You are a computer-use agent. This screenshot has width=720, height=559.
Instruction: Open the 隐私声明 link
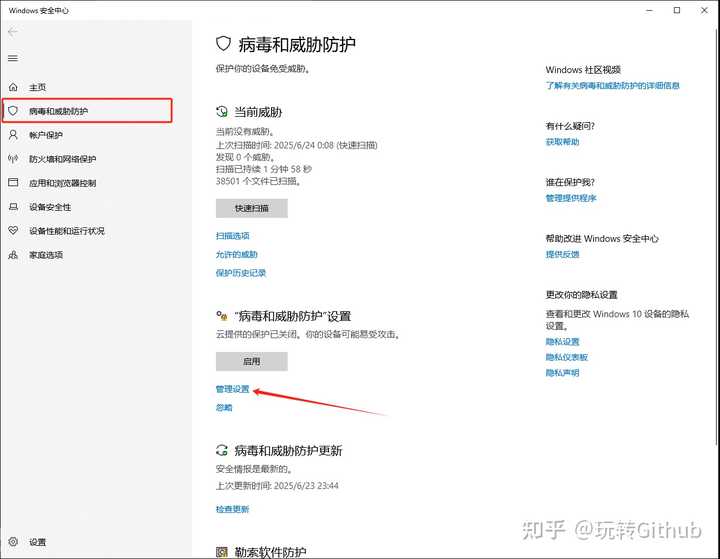[x=562, y=373]
